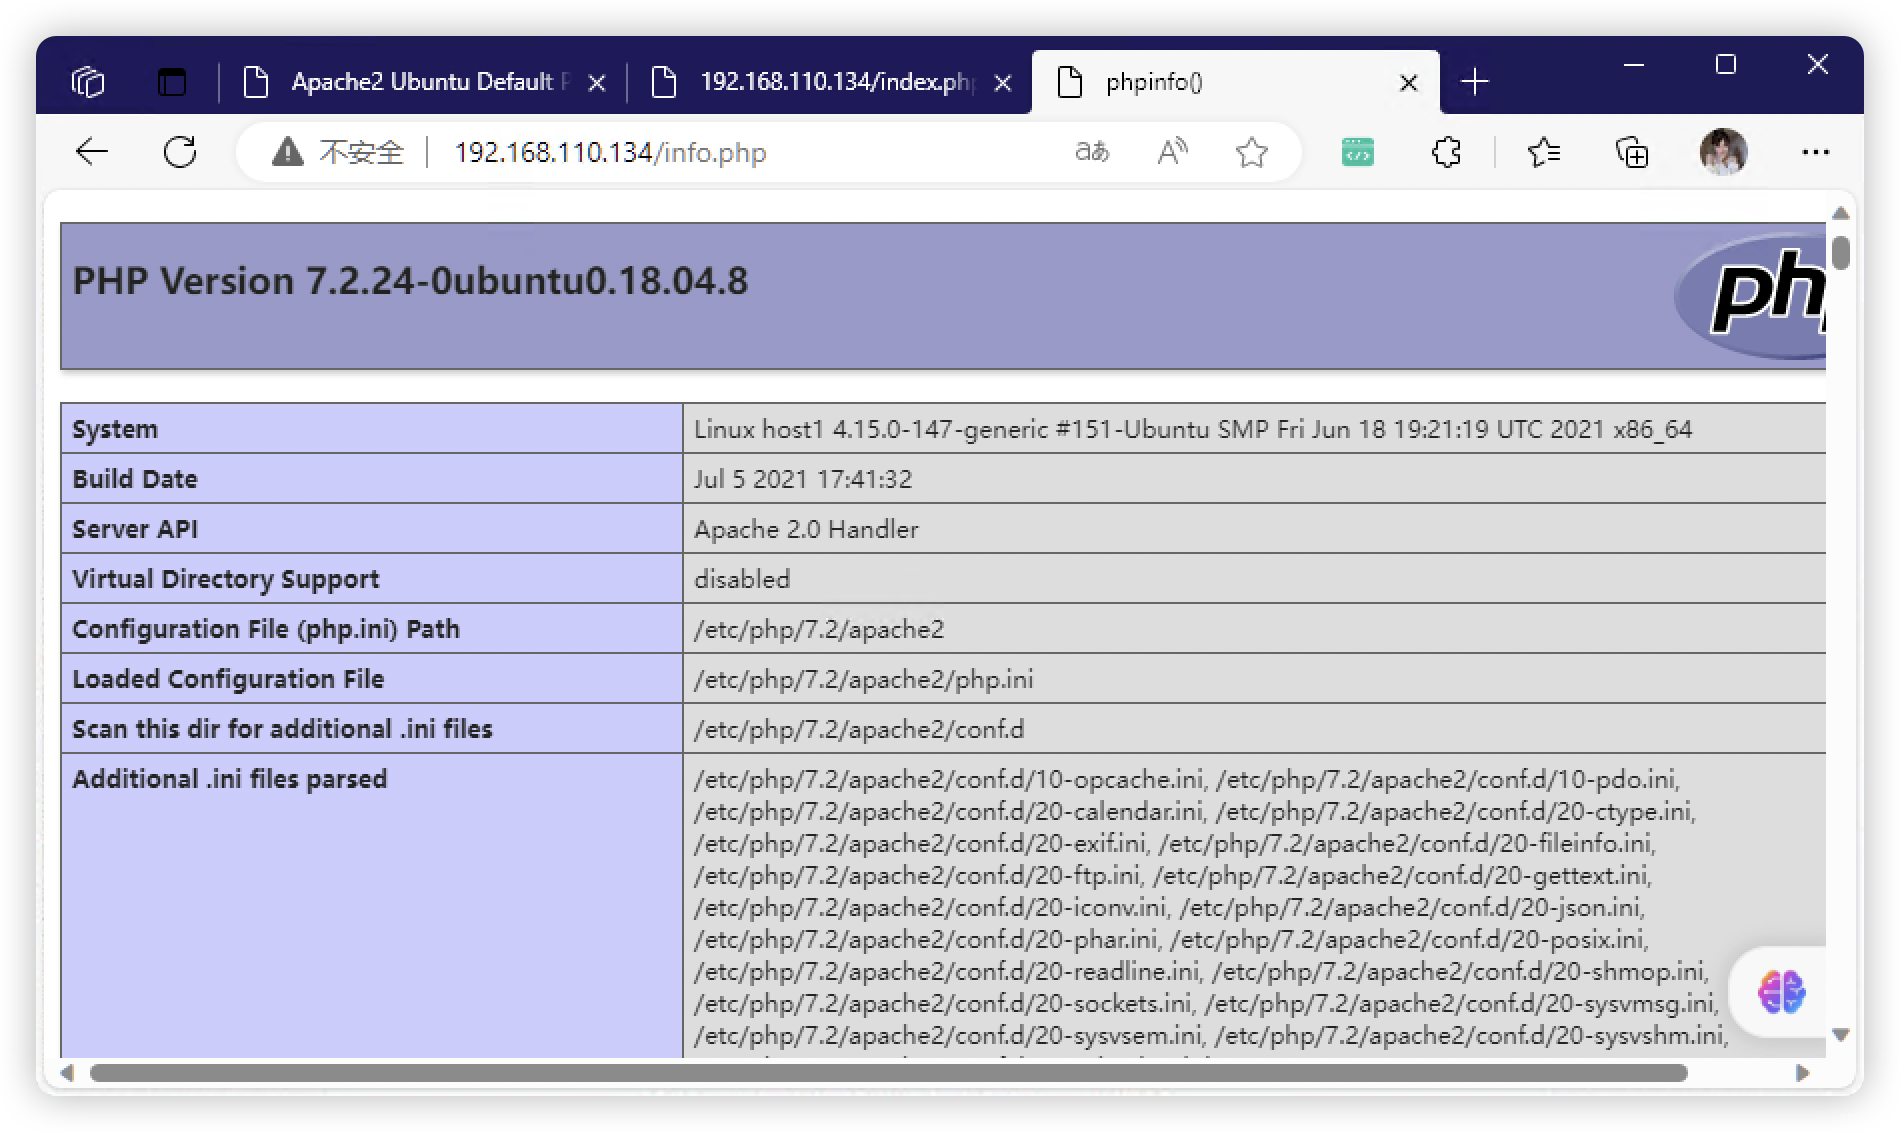
Task: Open the user profile avatar
Action: click(1723, 152)
